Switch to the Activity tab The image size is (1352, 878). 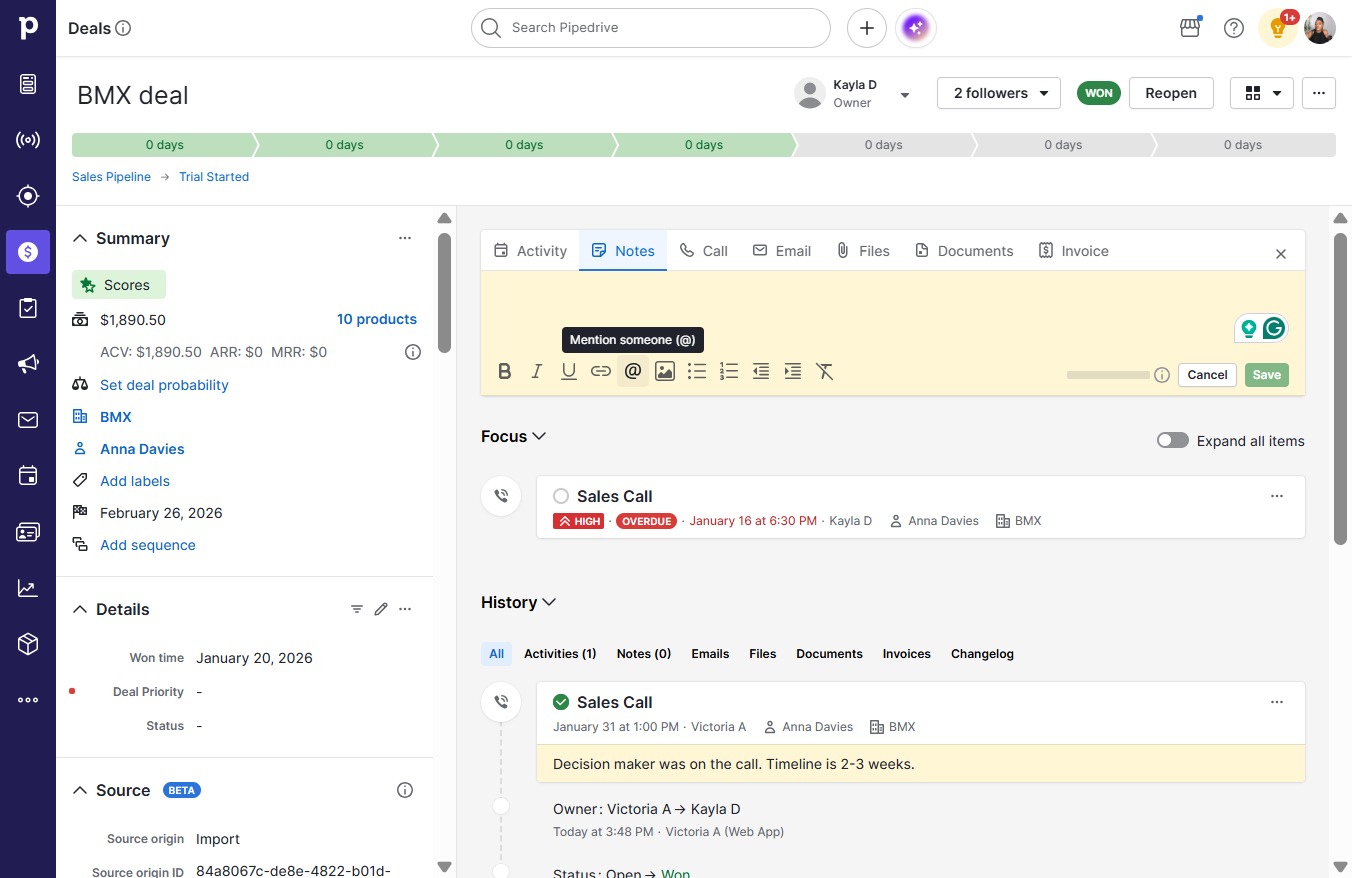[530, 251]
